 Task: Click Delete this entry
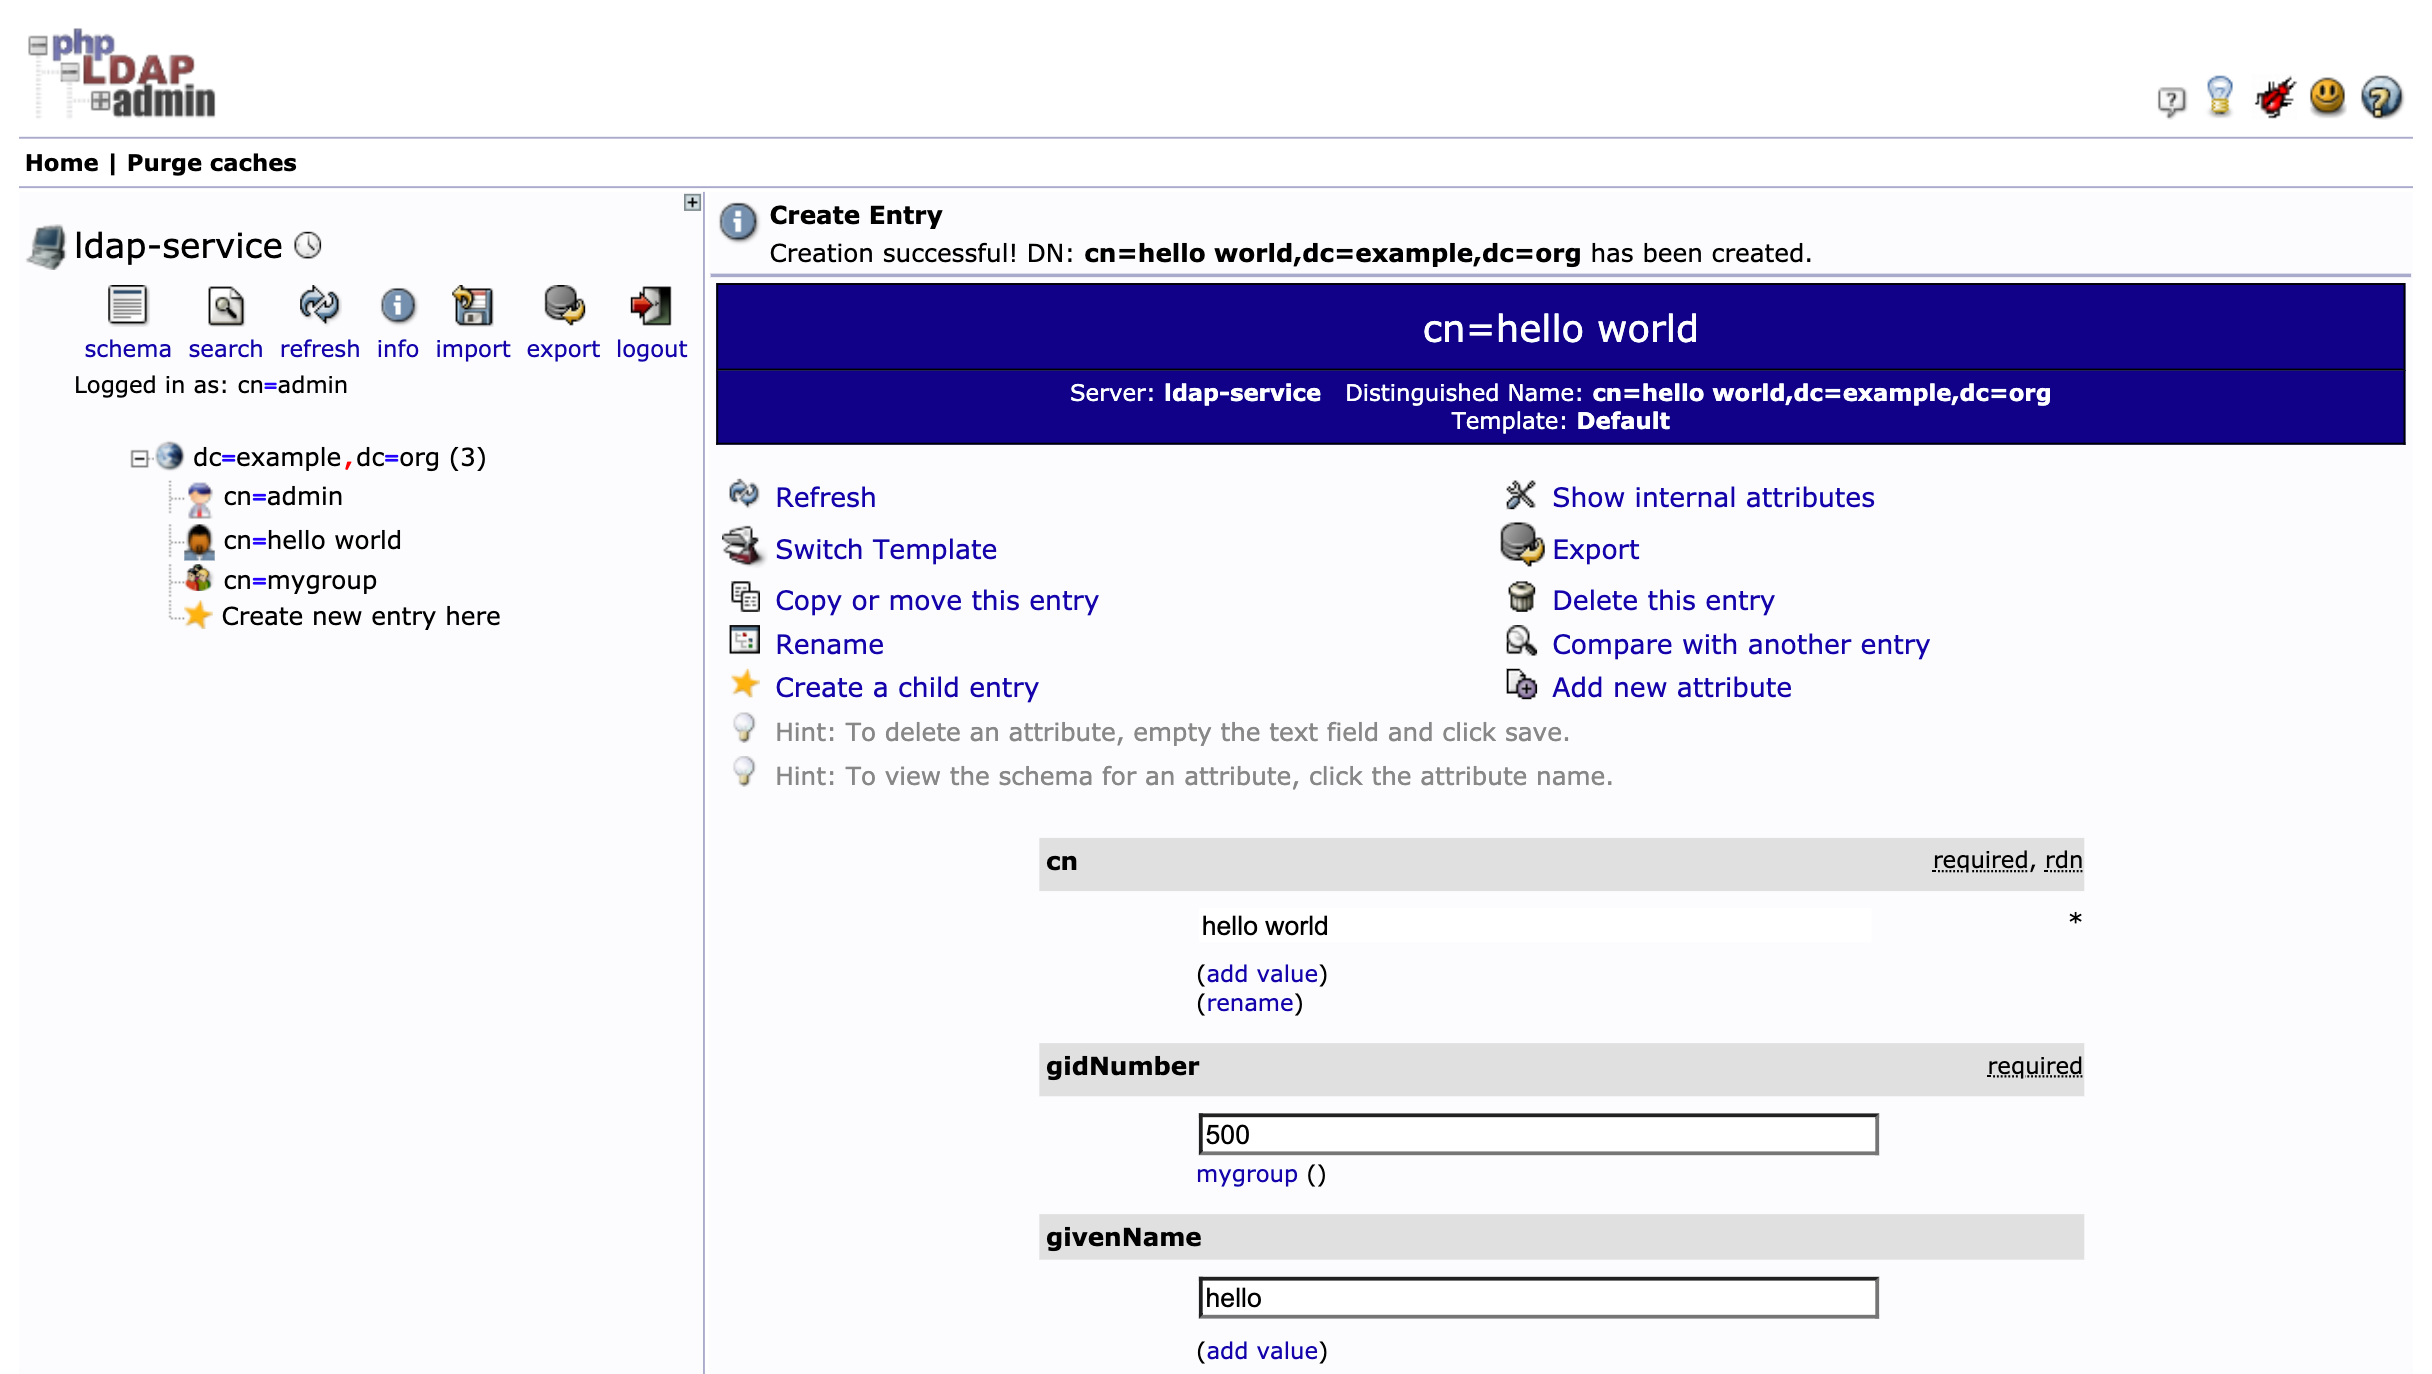1663,601
